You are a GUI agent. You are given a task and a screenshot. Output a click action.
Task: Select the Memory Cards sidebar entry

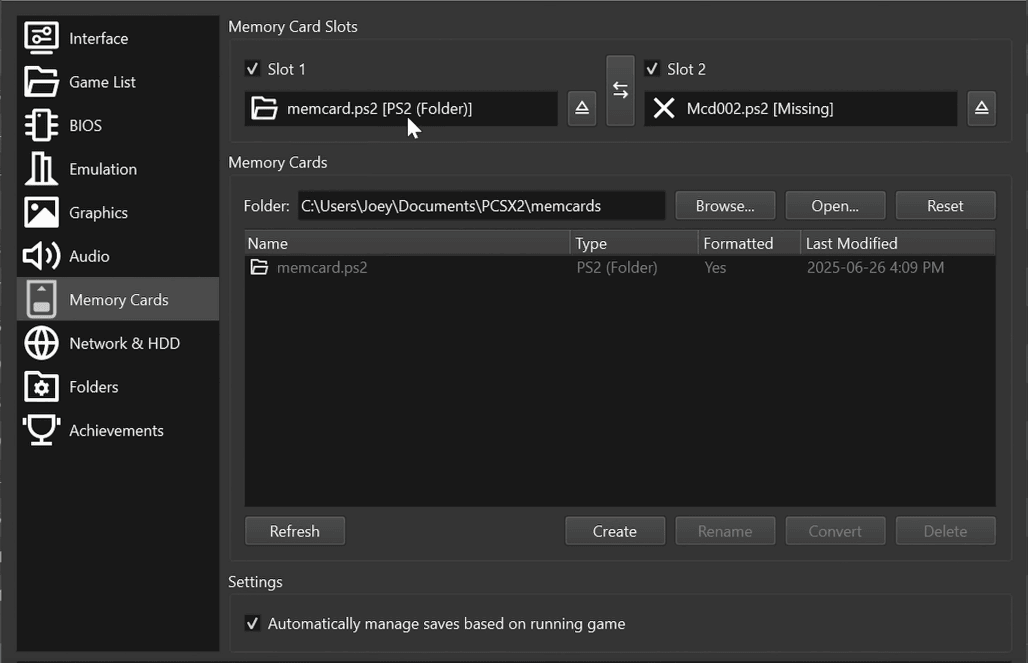40,299
